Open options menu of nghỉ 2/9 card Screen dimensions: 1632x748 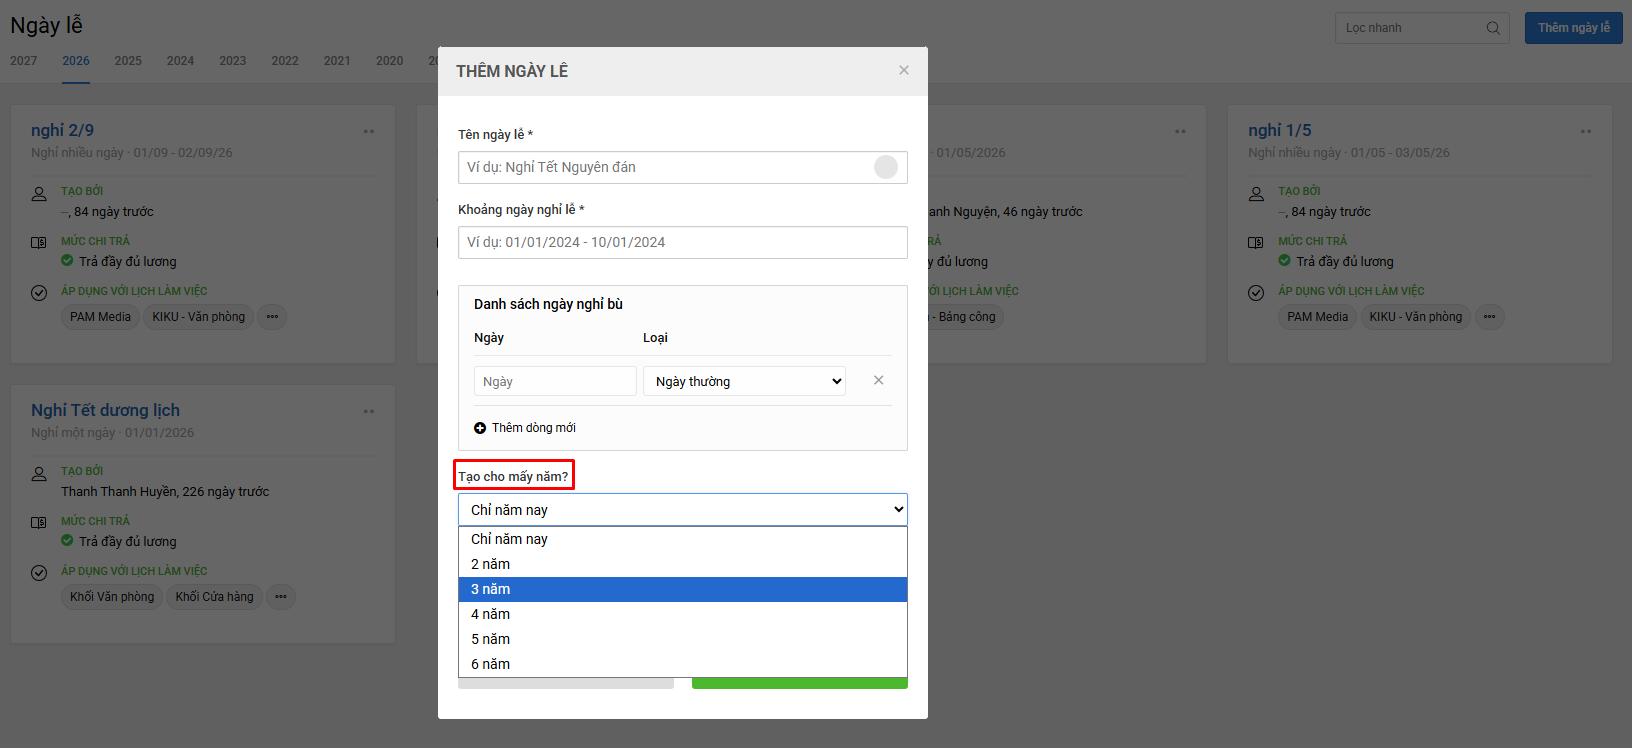click(369, 131)
